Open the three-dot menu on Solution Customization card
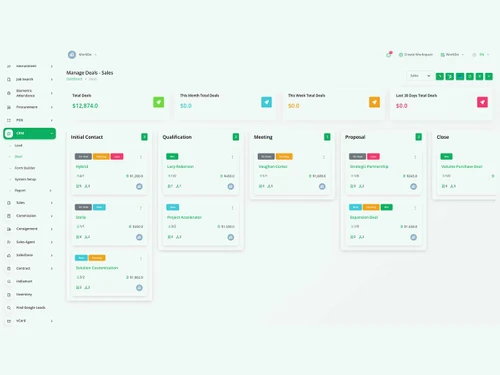The width and height of the screenshot is (500, 375). pyautogui.click(x=141, y=258)
